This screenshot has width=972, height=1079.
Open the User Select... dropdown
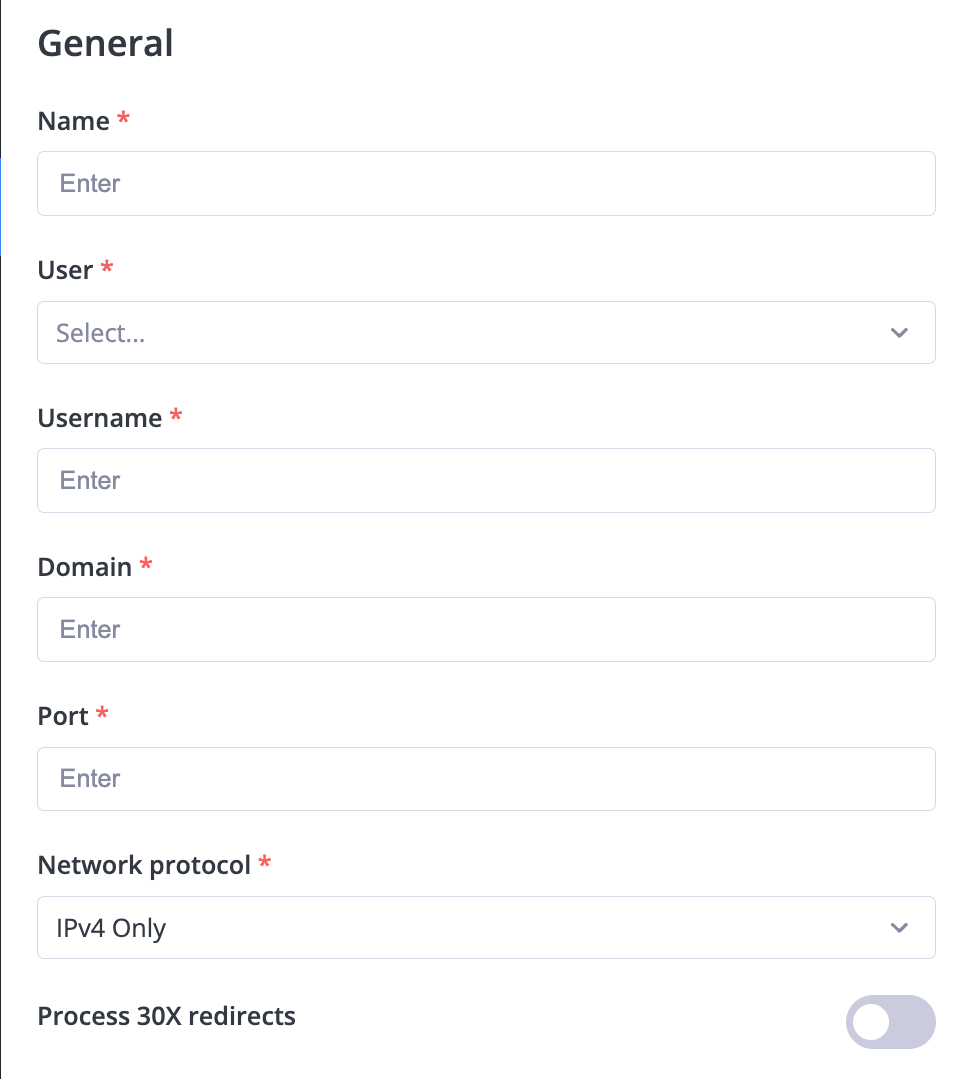[x=486, y=332]
